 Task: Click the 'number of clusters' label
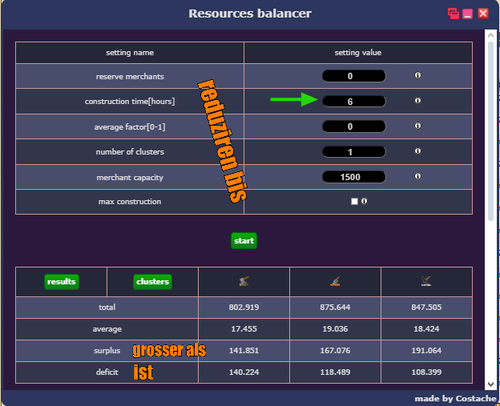coord(130,152)
